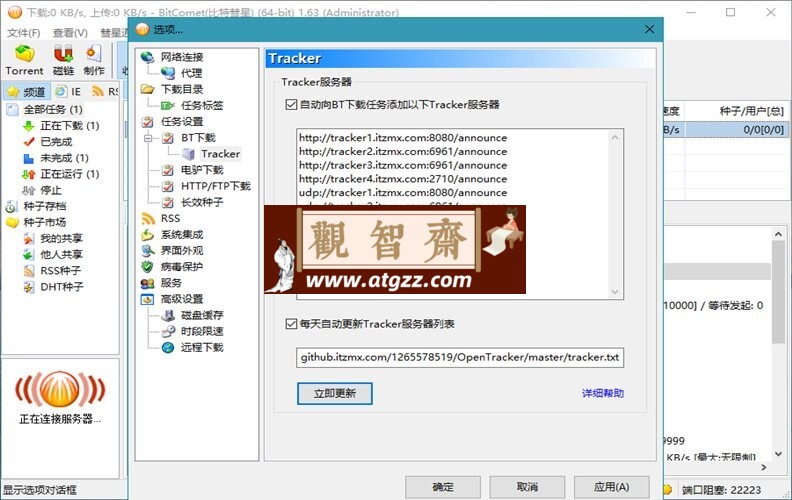Switch to the 频道 tab
792x500 pixels.
coord(27,91)
